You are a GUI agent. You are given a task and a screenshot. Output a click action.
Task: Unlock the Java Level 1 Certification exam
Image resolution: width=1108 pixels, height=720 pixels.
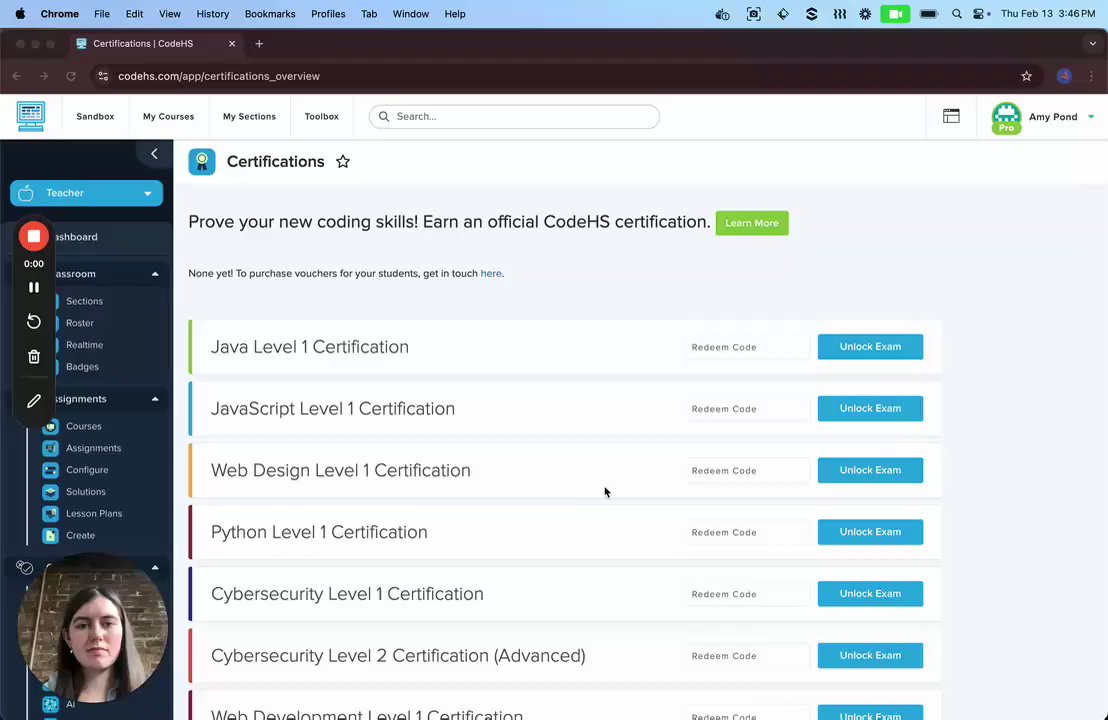click(870, 347)
